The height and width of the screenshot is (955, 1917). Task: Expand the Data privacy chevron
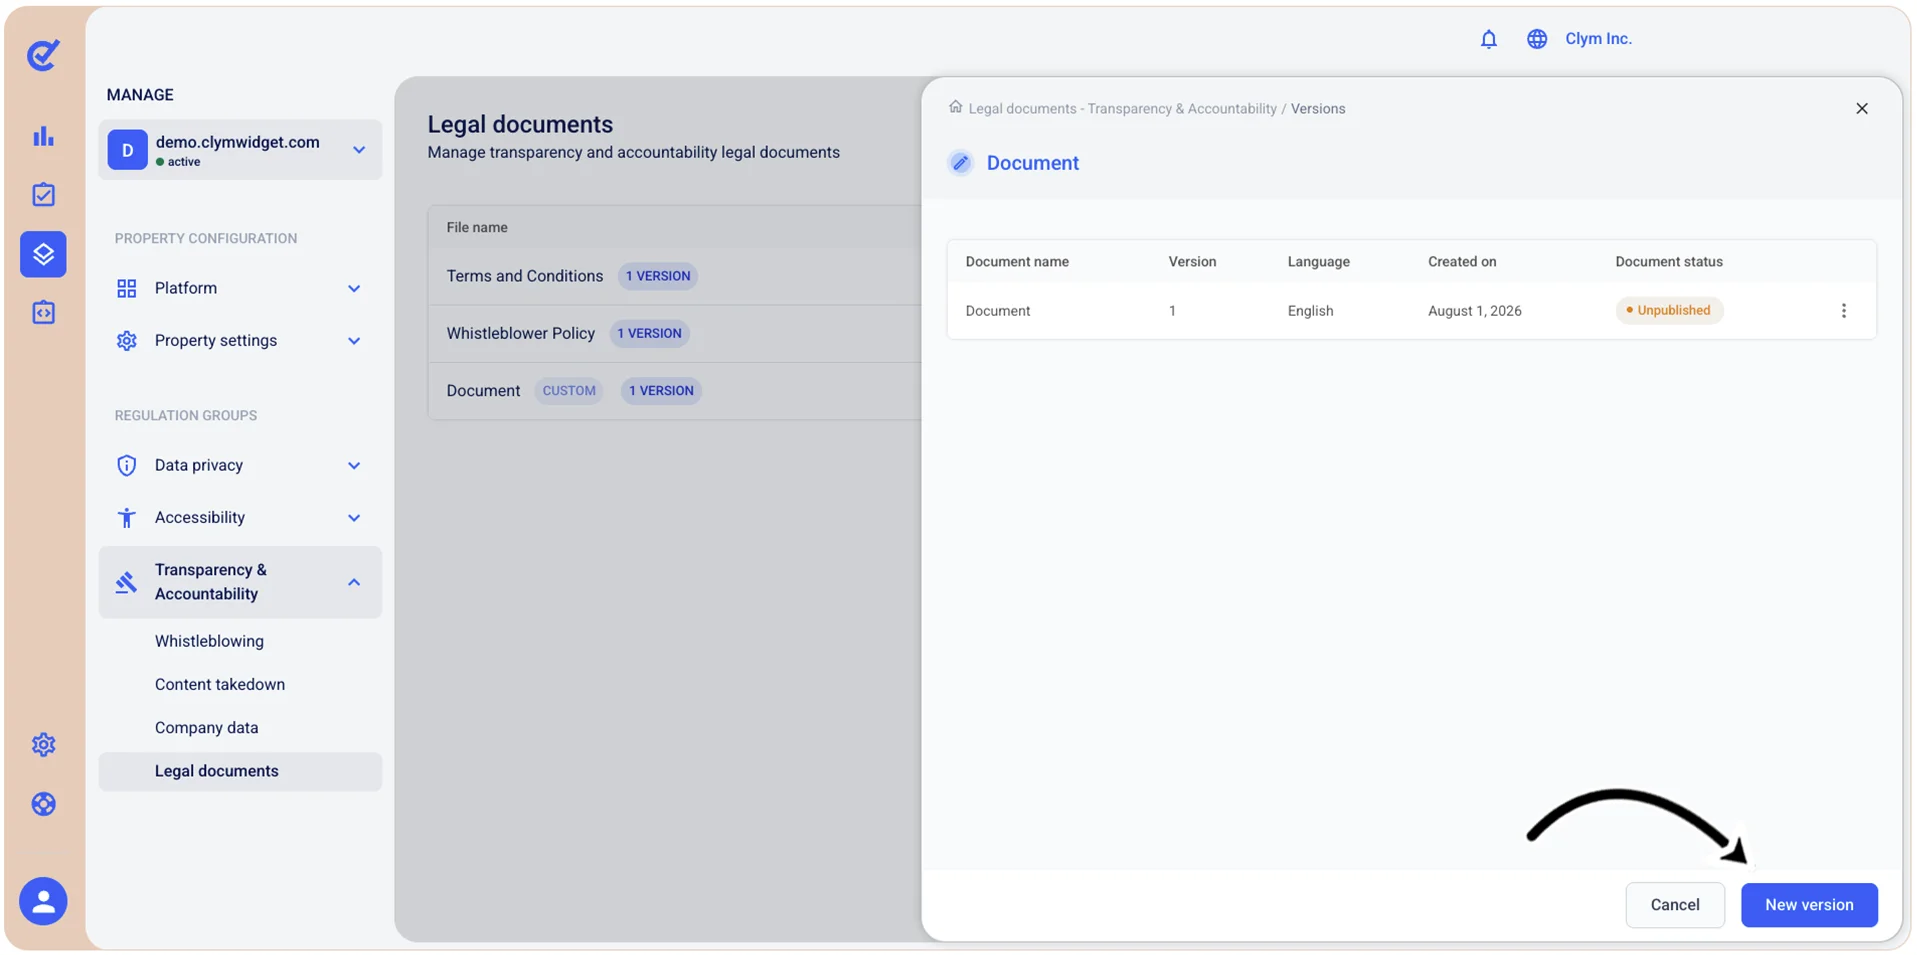tap(354, 466)
